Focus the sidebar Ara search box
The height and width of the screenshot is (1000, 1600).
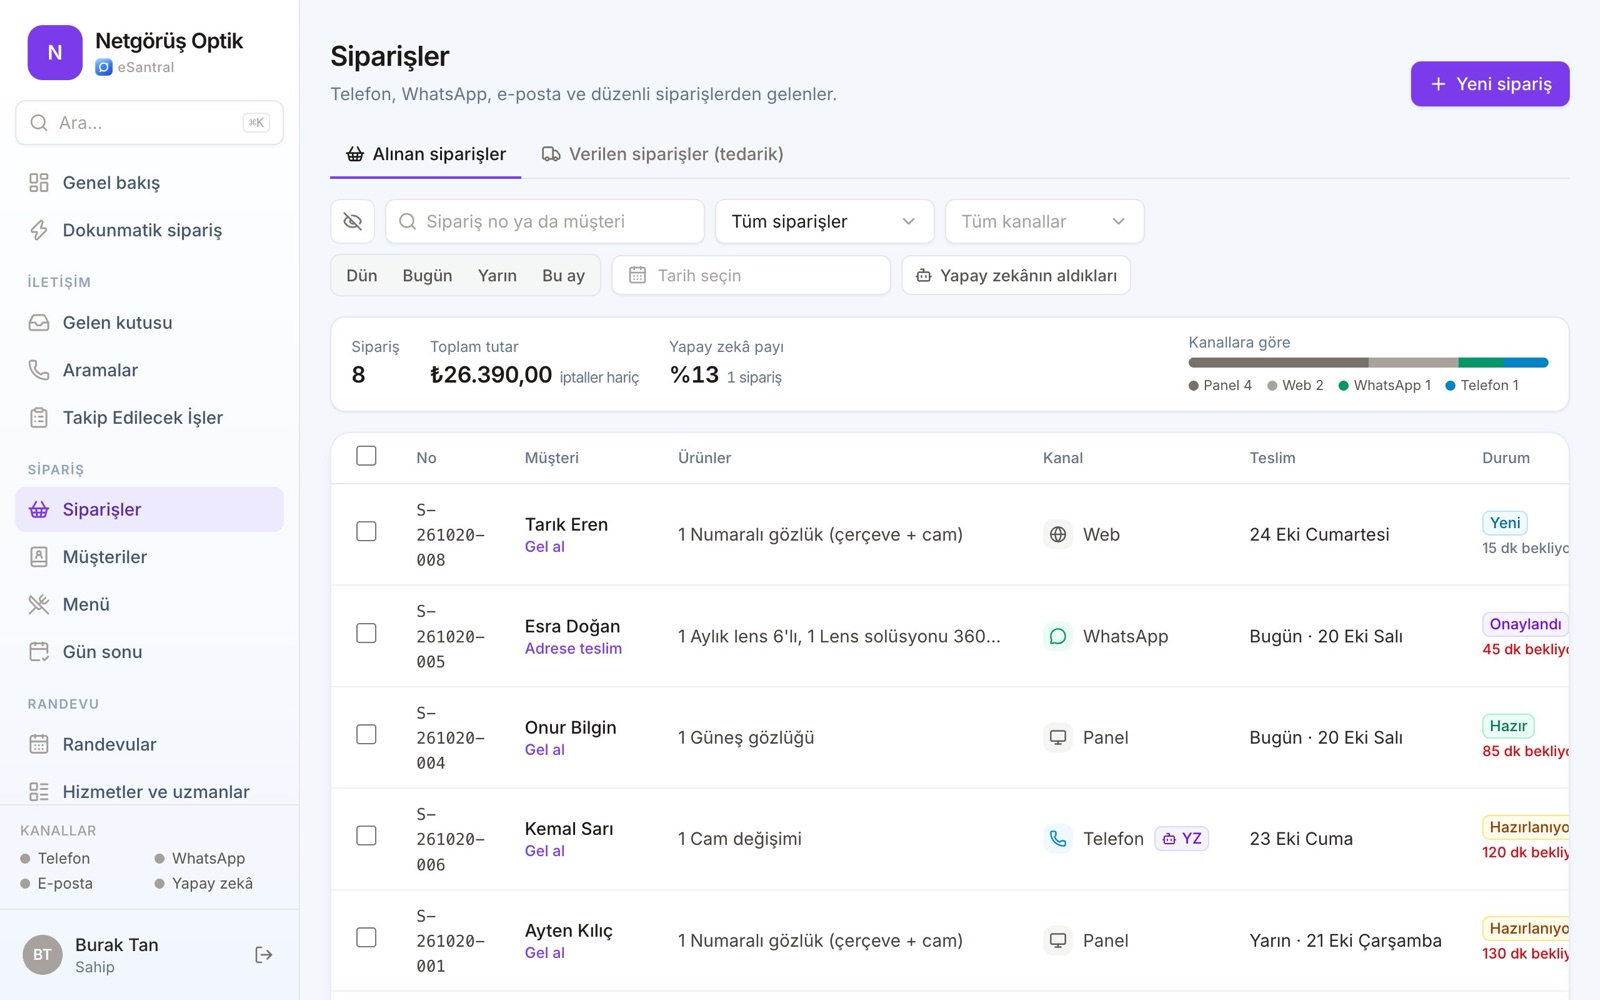click(149, 123)
